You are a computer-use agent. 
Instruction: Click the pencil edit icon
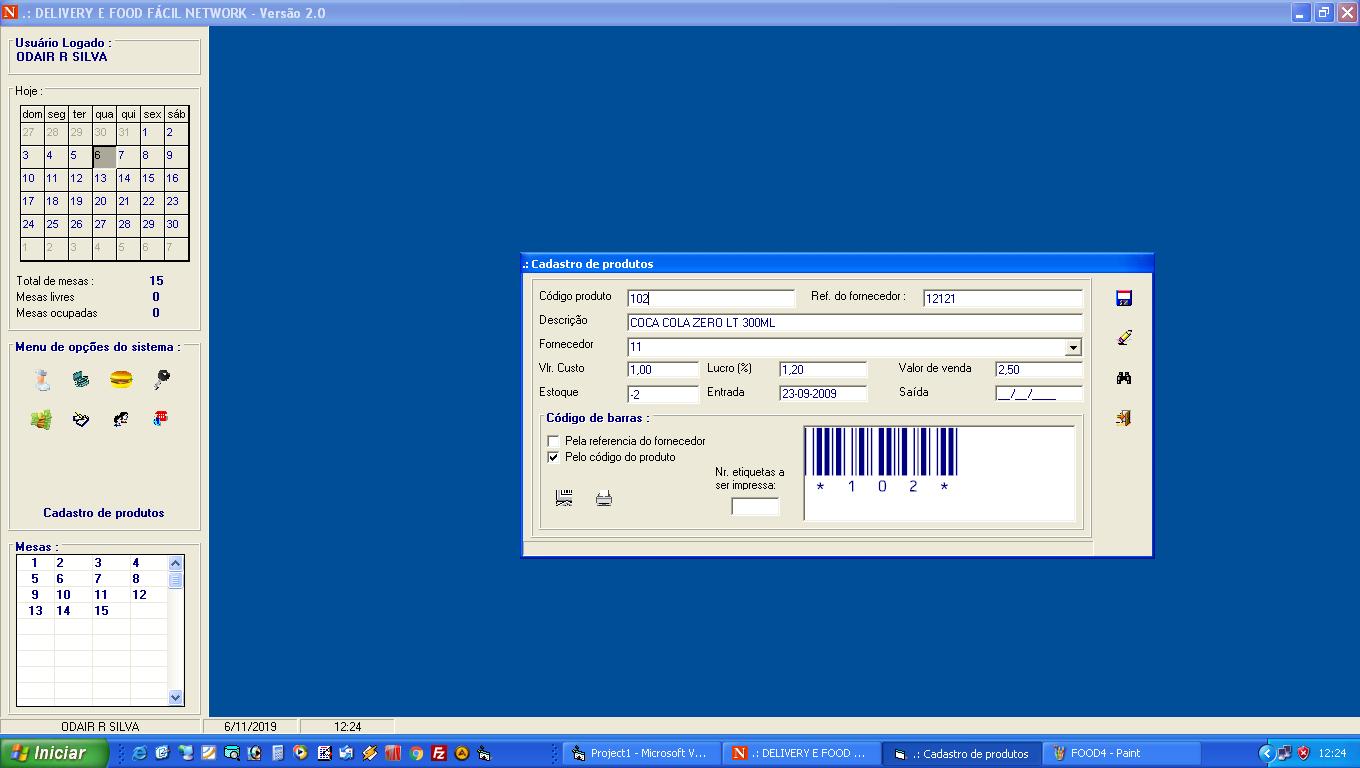1123,338
